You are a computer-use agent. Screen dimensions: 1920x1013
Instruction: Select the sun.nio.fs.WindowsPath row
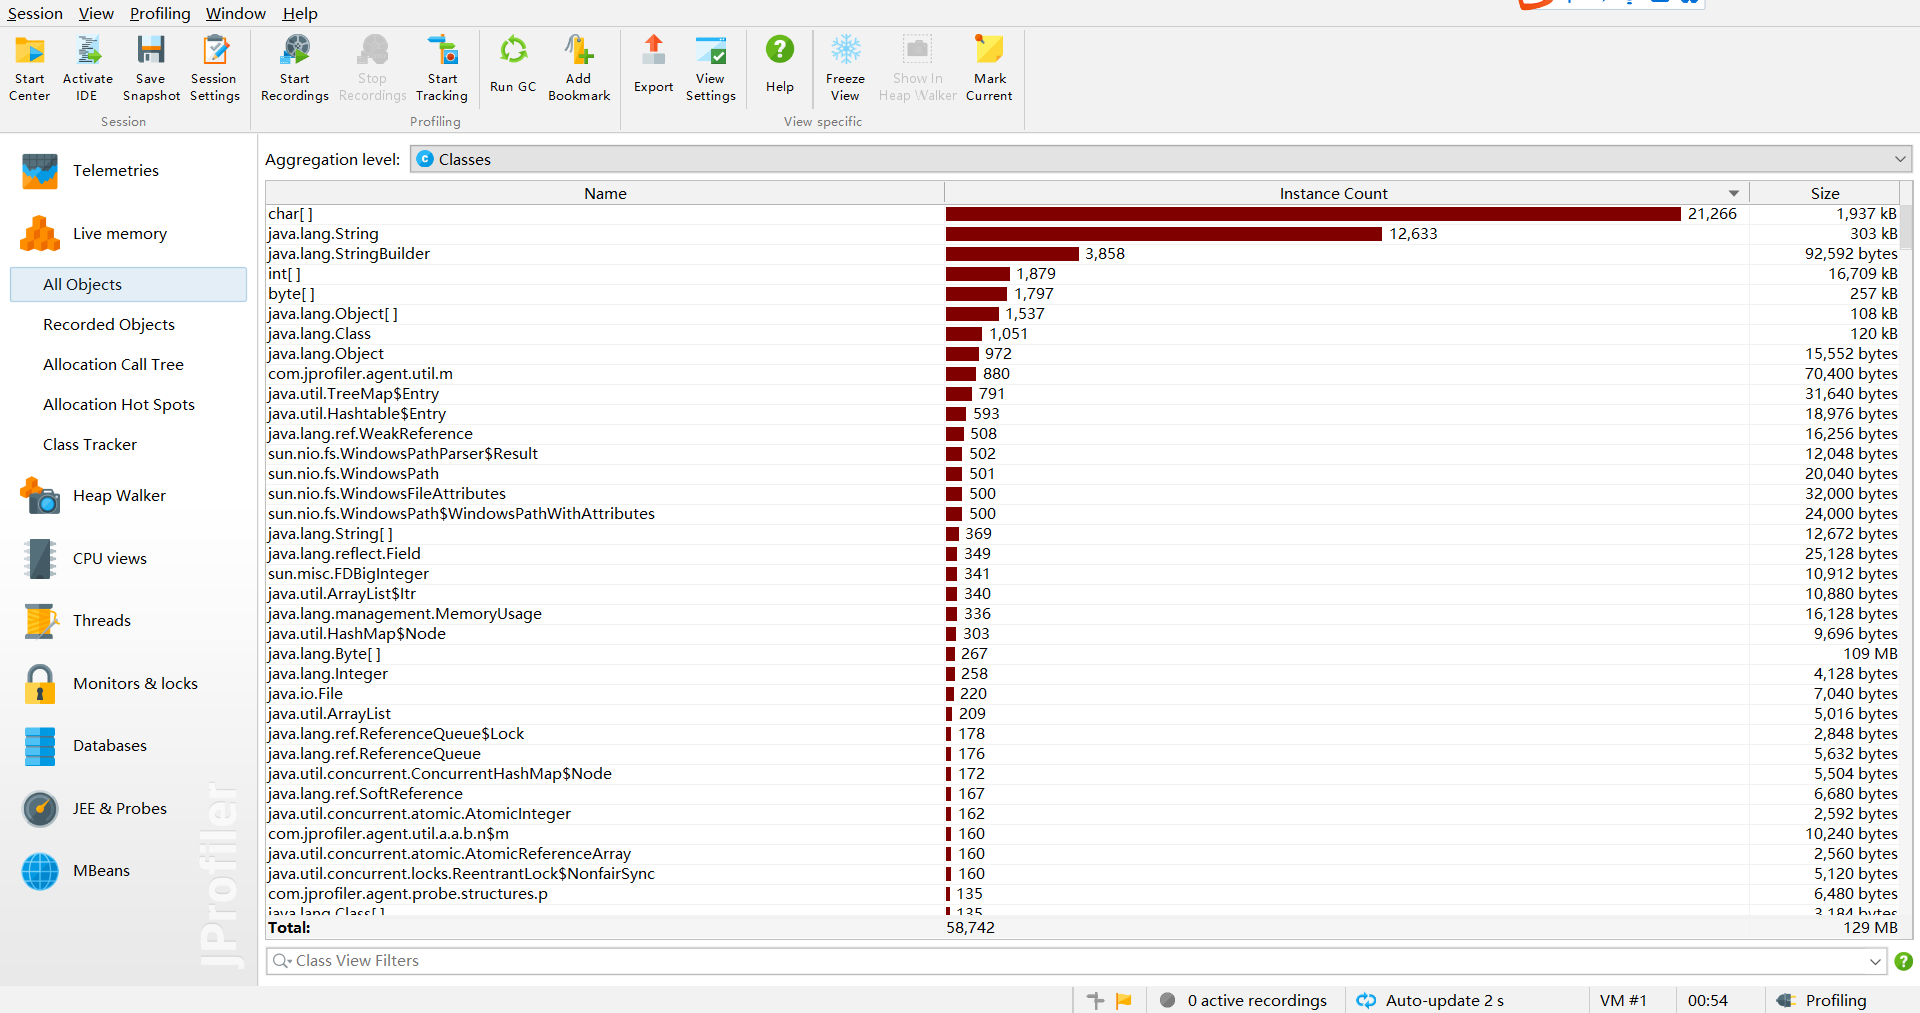click(1082, 474)
